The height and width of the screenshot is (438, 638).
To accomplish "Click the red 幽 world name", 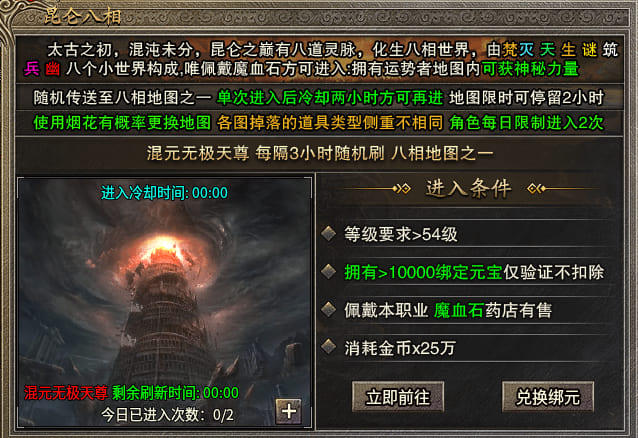I will point(52,68).
